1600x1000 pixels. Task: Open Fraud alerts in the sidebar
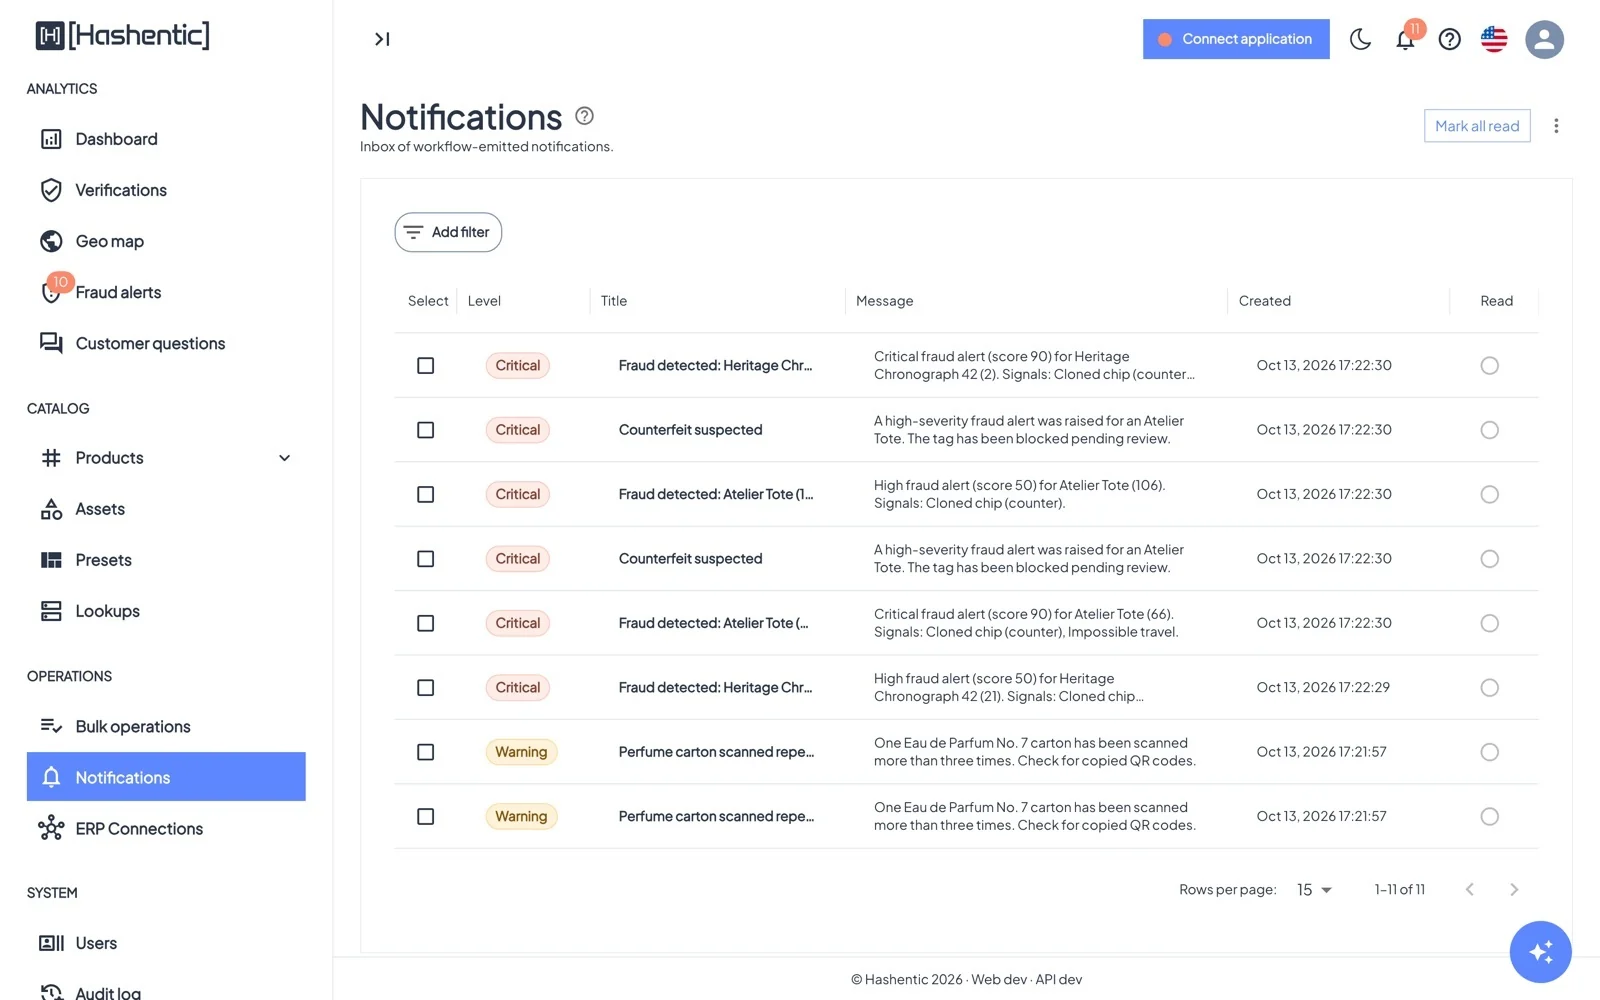coord(166,292)
